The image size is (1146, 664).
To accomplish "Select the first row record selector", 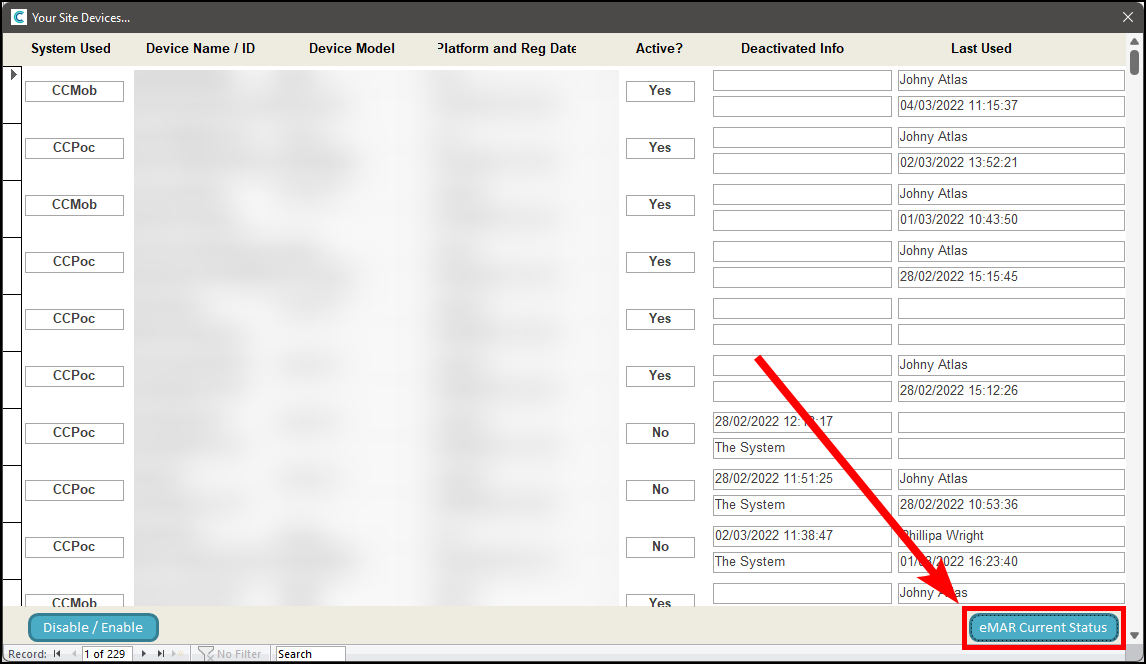I will (x=12, y=95).
